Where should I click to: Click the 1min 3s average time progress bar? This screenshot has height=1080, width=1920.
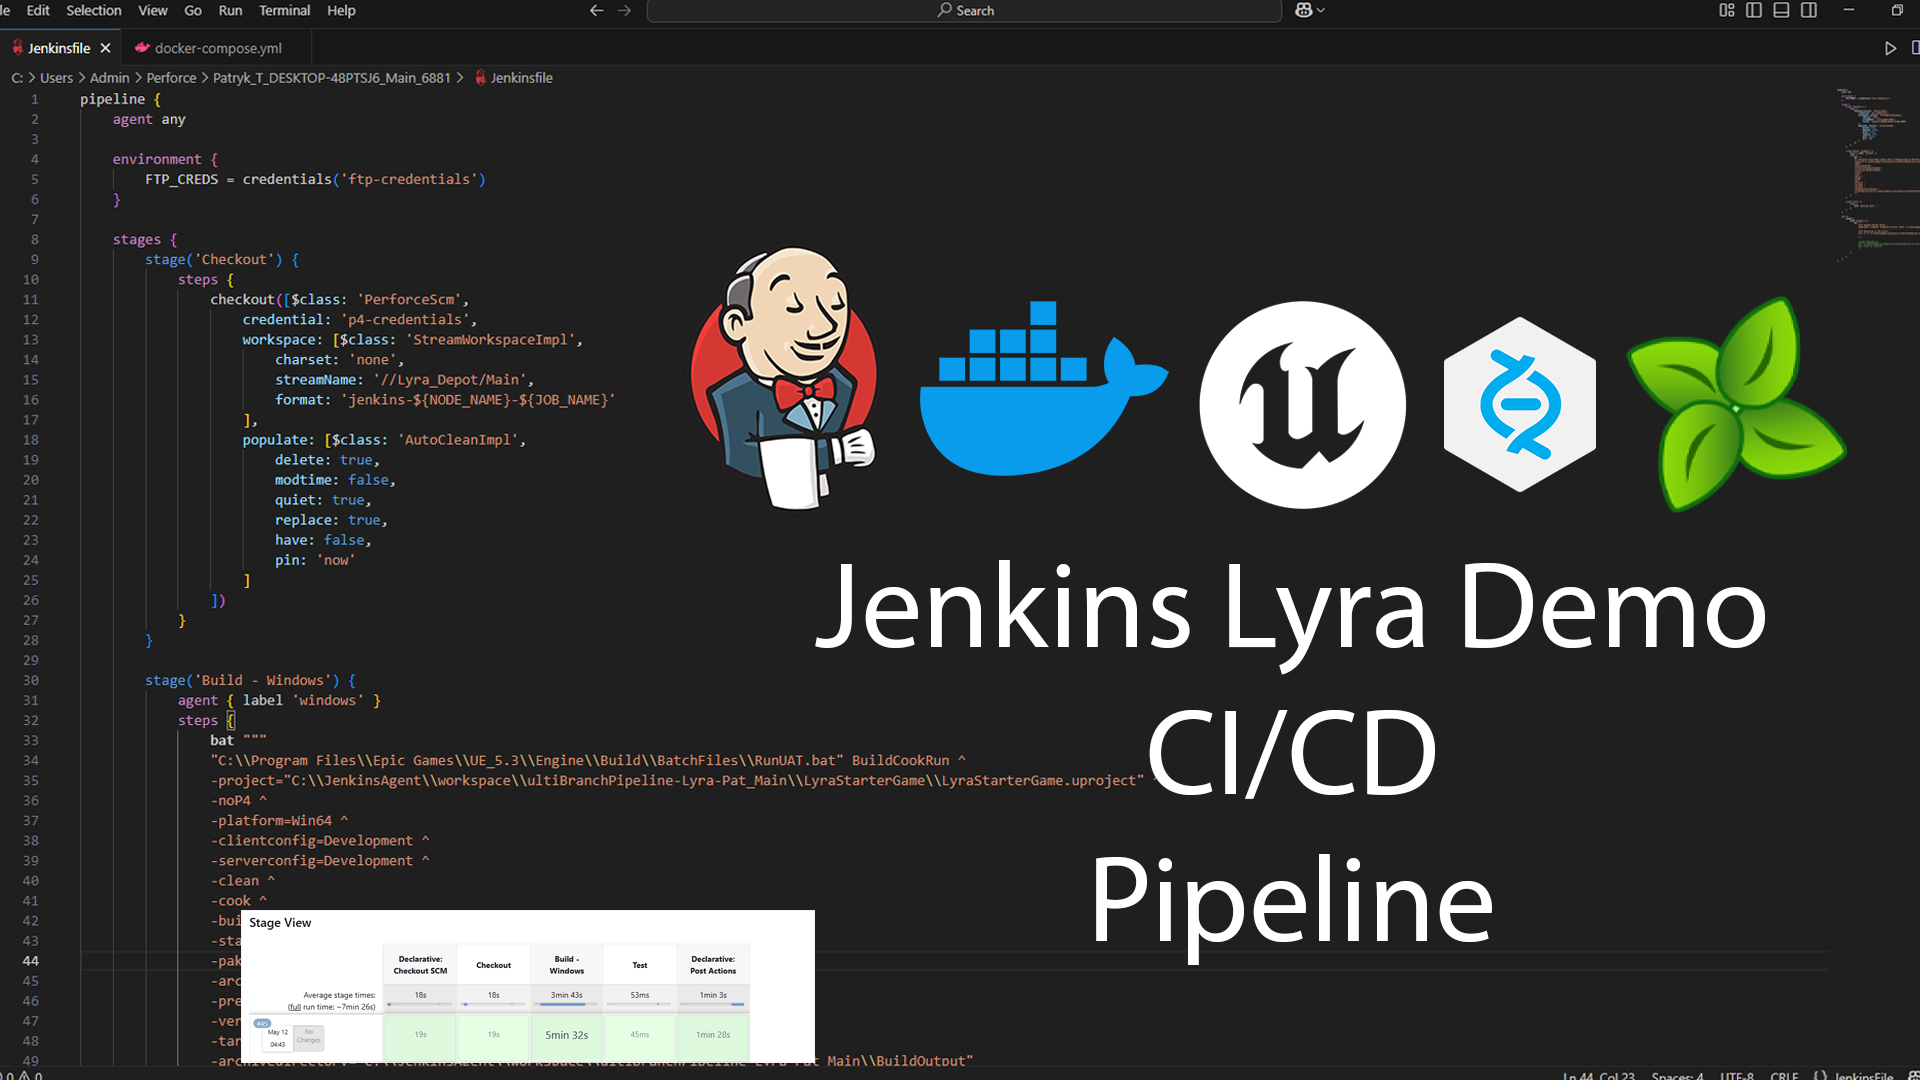[x=713, y=1004]
